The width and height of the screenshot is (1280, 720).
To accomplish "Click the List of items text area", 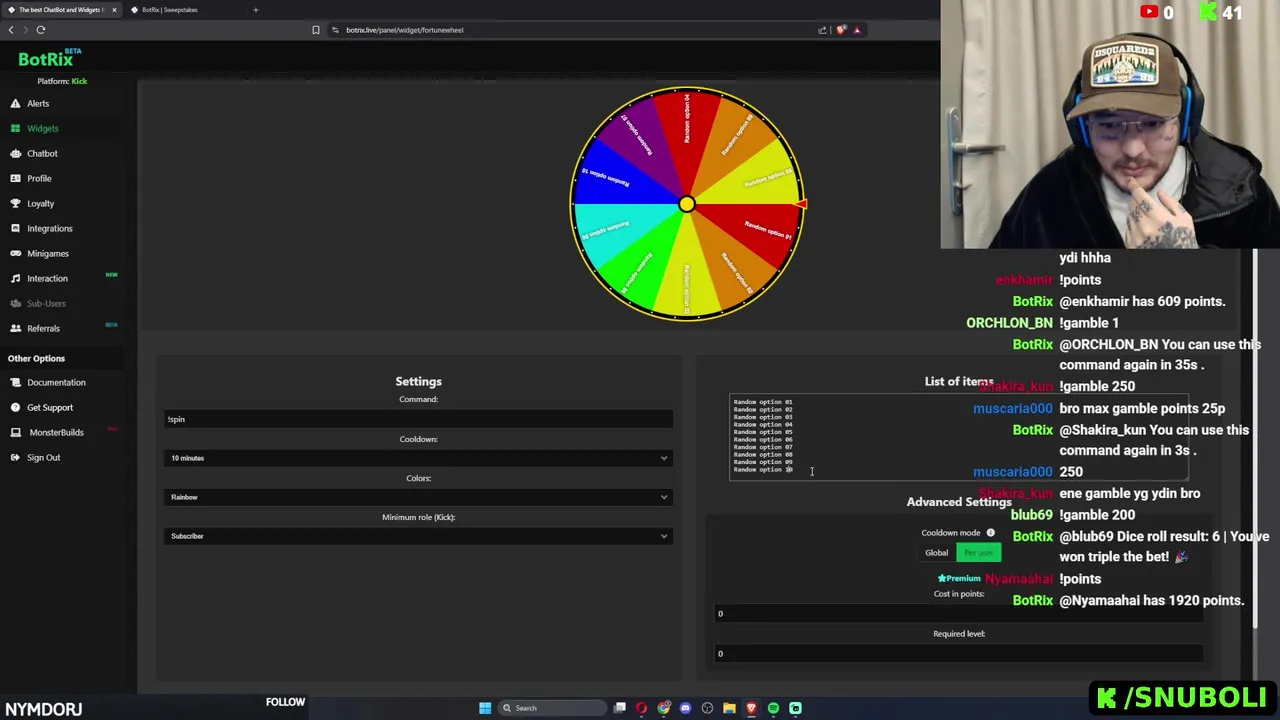I will click(958, 437).
